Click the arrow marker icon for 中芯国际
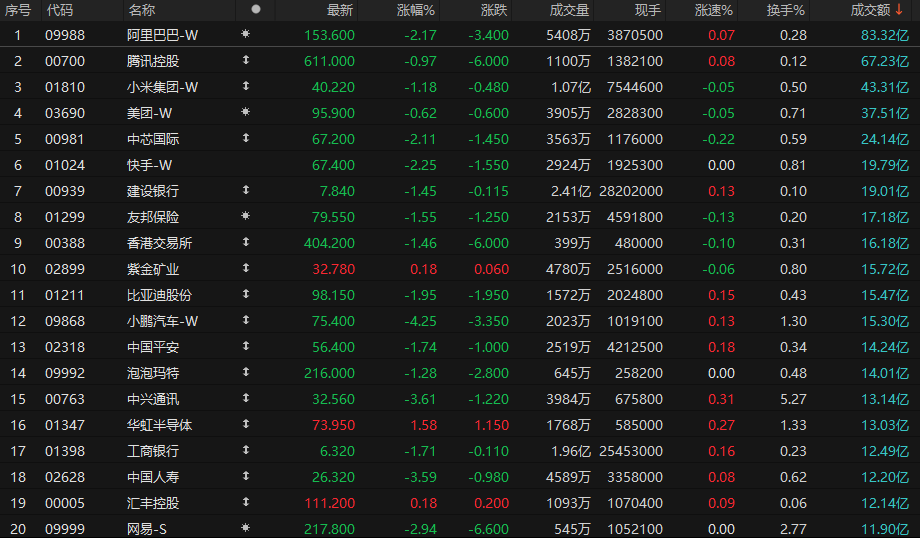Image resolution: width=920 pixels, height=538 pixels. click(246, 138)
